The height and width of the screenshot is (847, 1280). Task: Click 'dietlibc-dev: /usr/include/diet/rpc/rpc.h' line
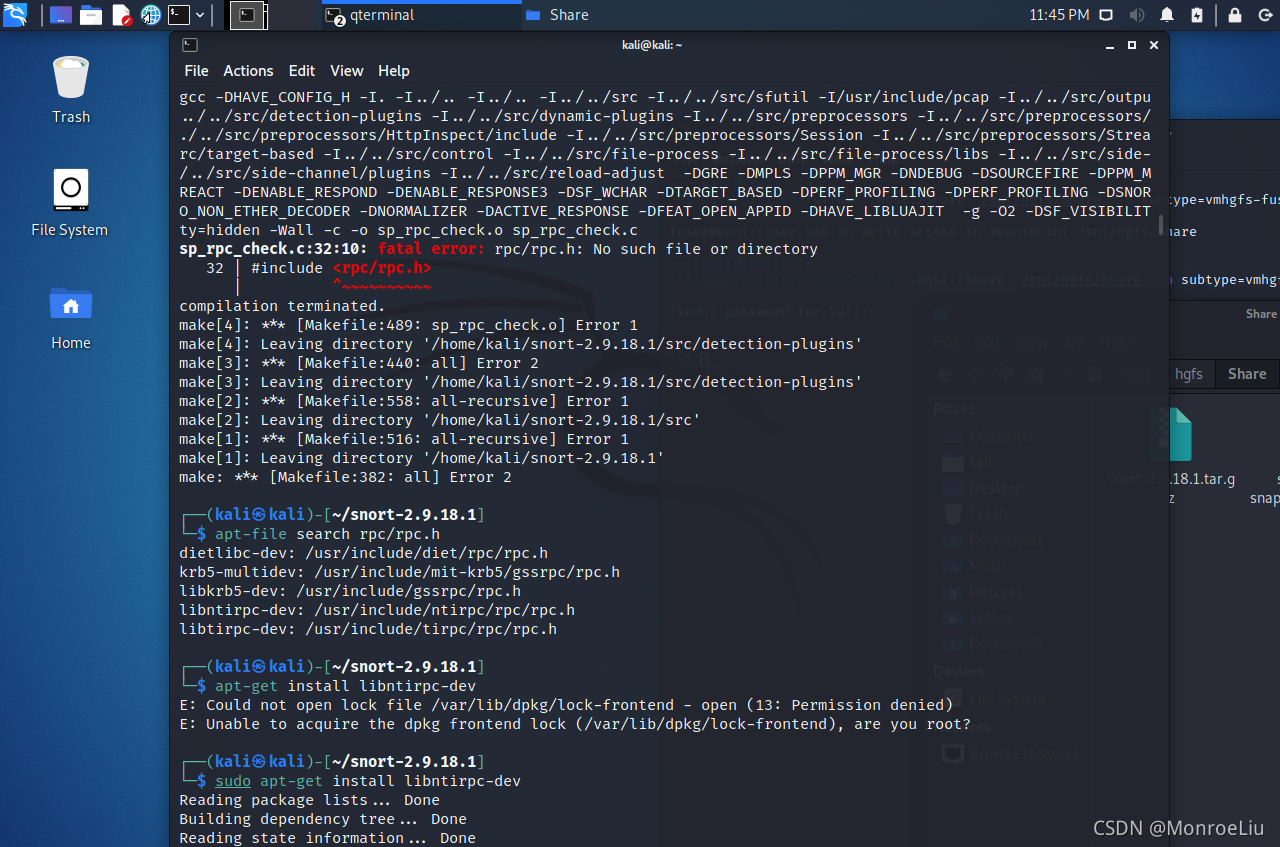363,553
